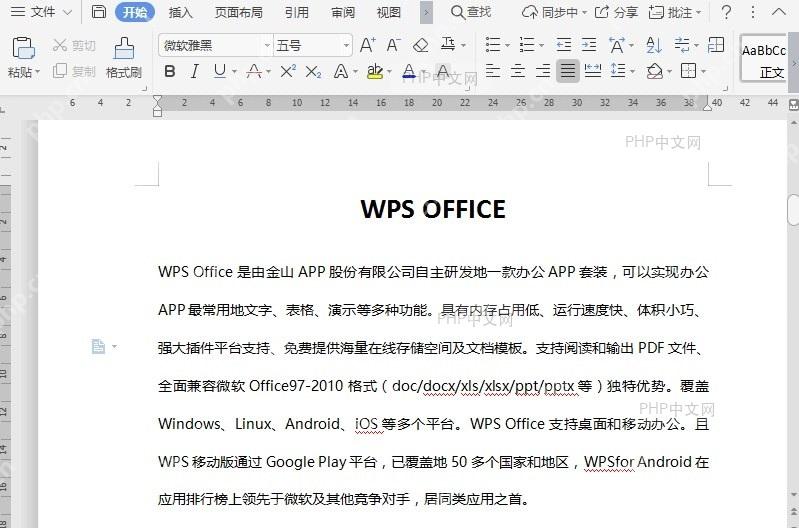The width and height of the screenshot is (799, 528).
Task: Click the bullet list icon
Action: pyautogui.click(x=493, y=45)
